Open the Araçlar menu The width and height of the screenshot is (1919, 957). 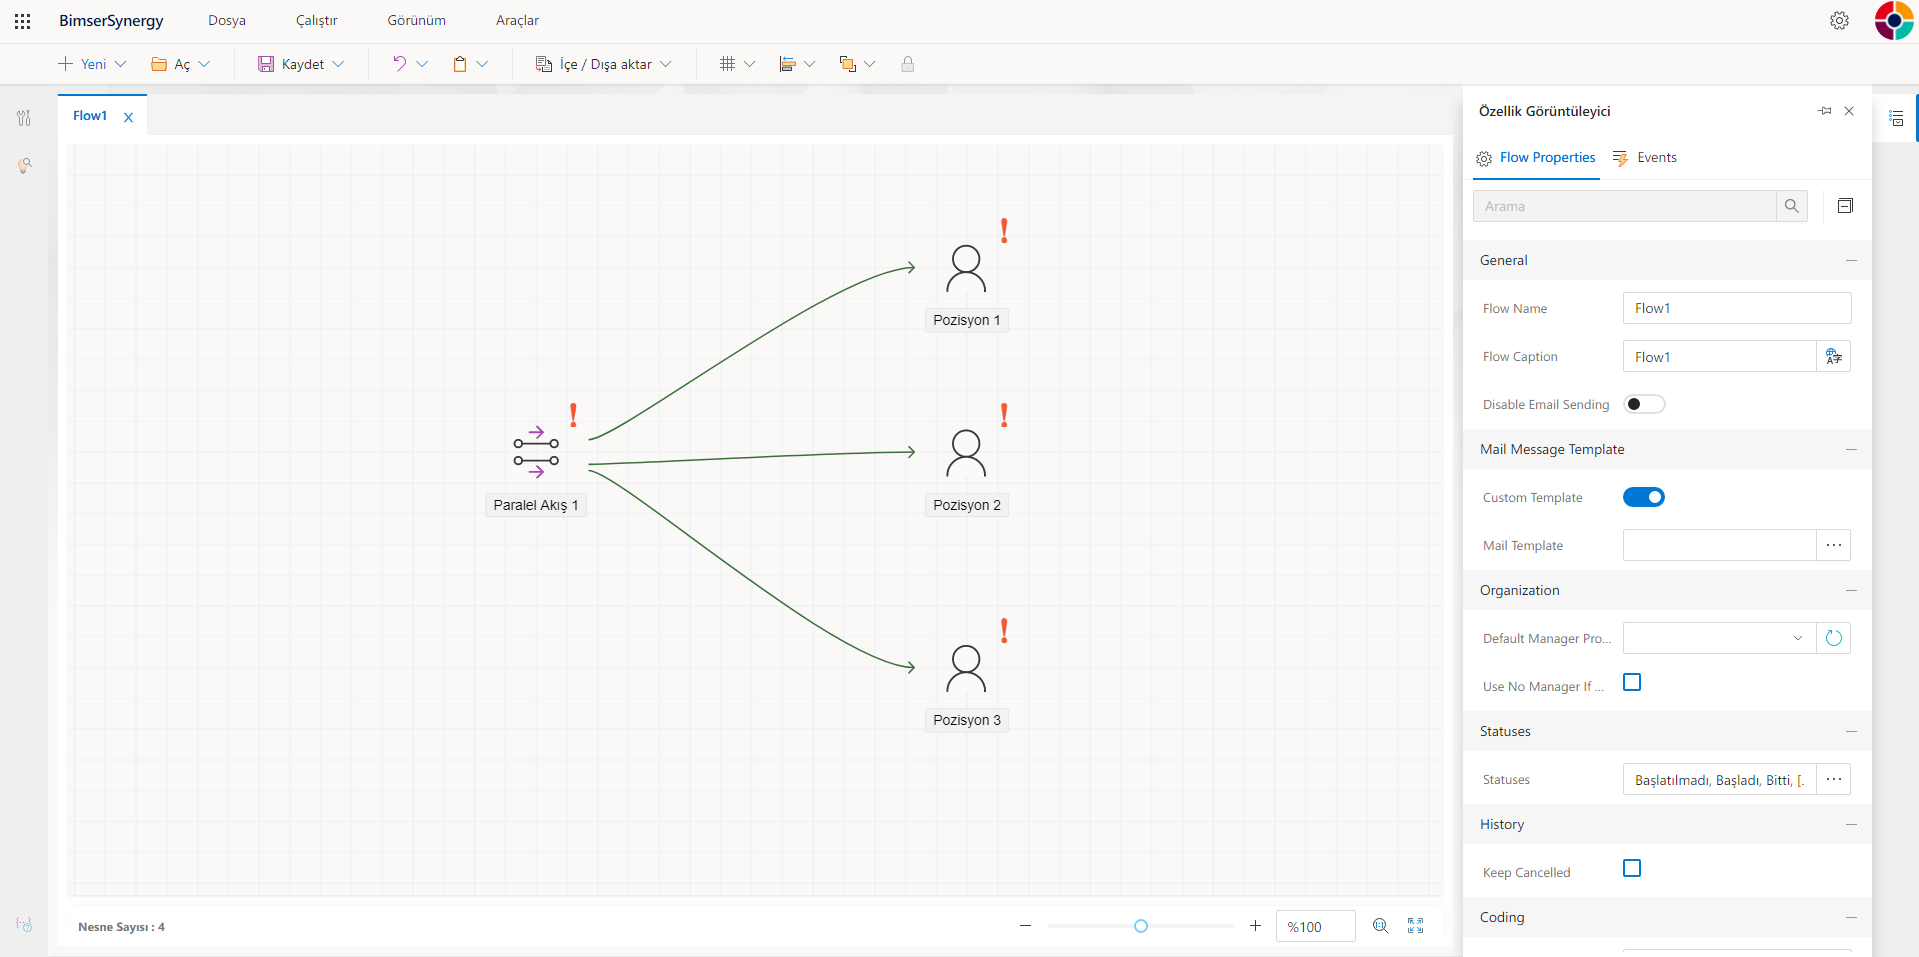[517, 21]
